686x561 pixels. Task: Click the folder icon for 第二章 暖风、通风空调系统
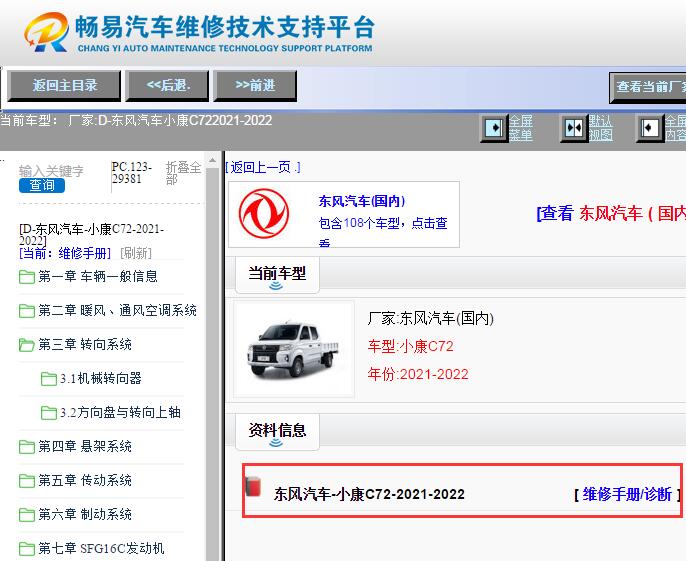tap(27, 311)
